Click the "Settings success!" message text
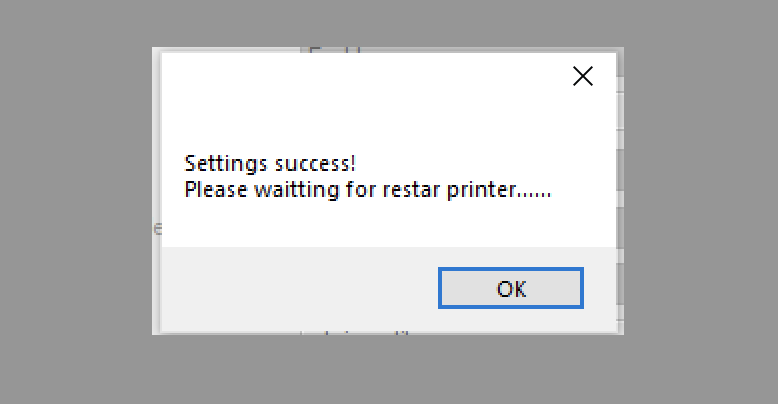 point(270,163)
